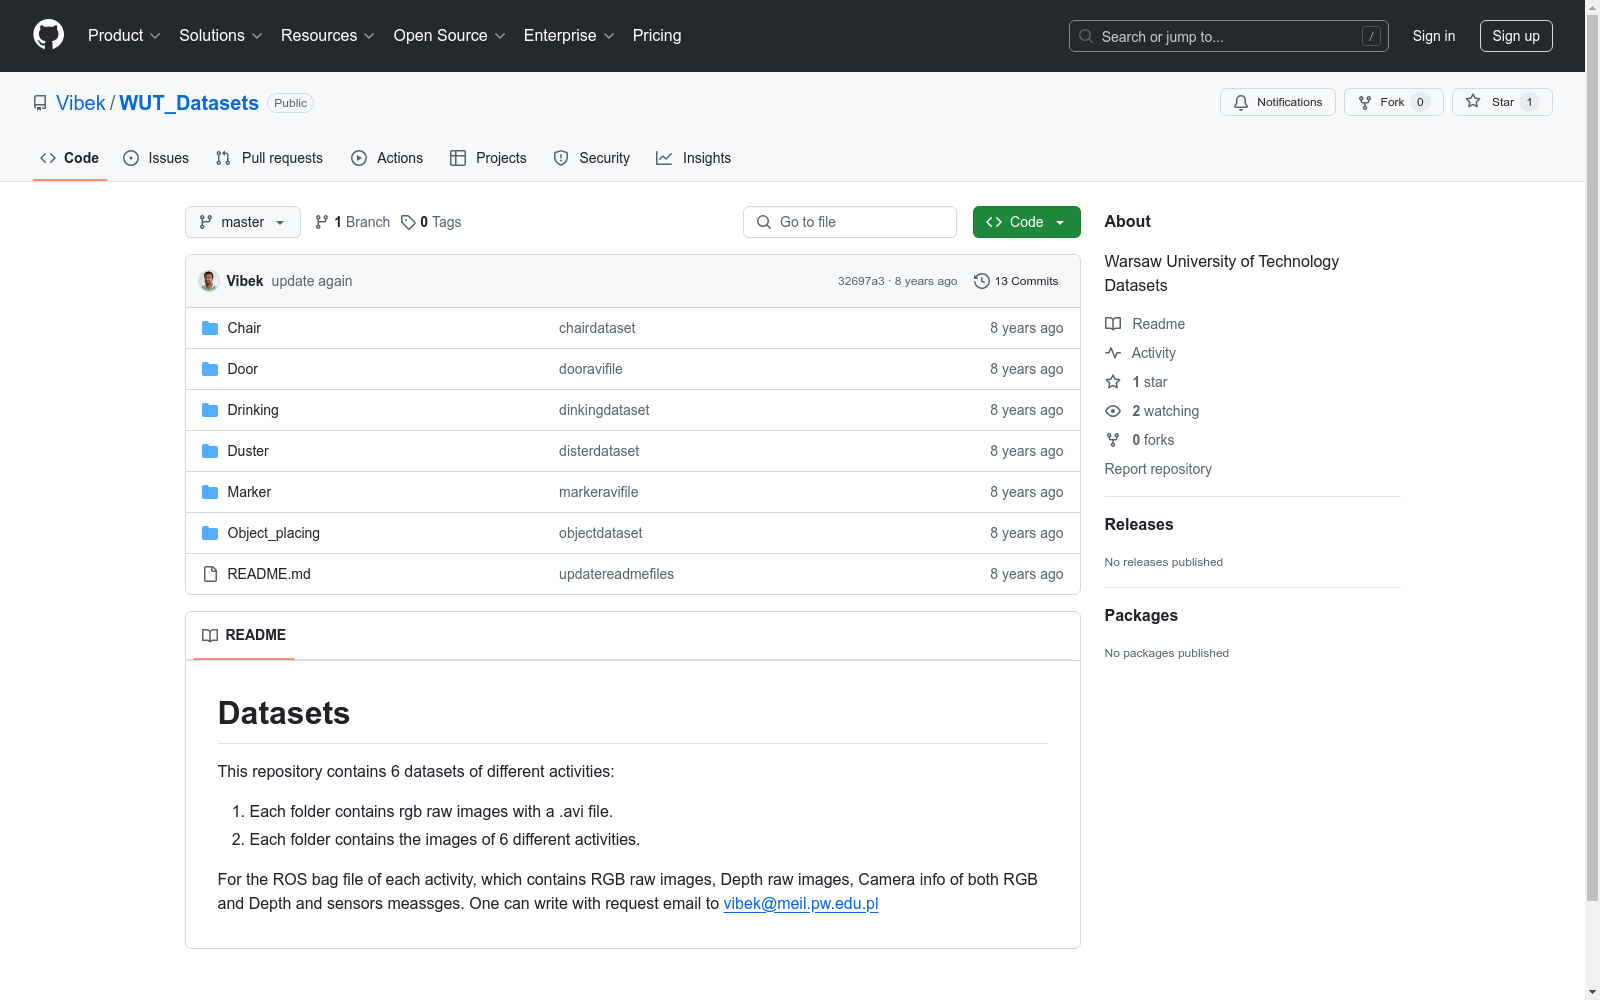Open the Releases heading link
This screenshot has height=1000, width=1600.
click(1139, 524)
